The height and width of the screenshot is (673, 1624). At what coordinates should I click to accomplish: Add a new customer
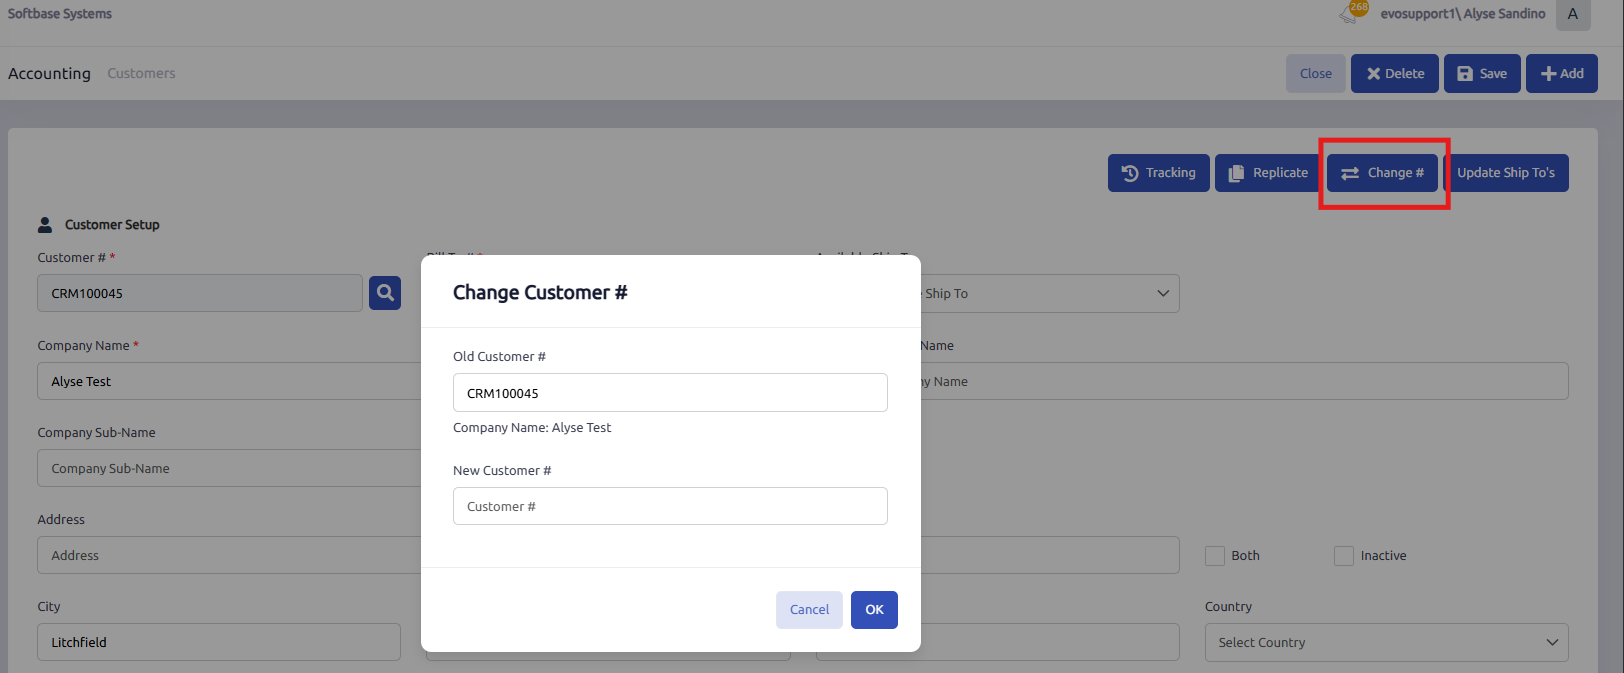click(1562, 73)
